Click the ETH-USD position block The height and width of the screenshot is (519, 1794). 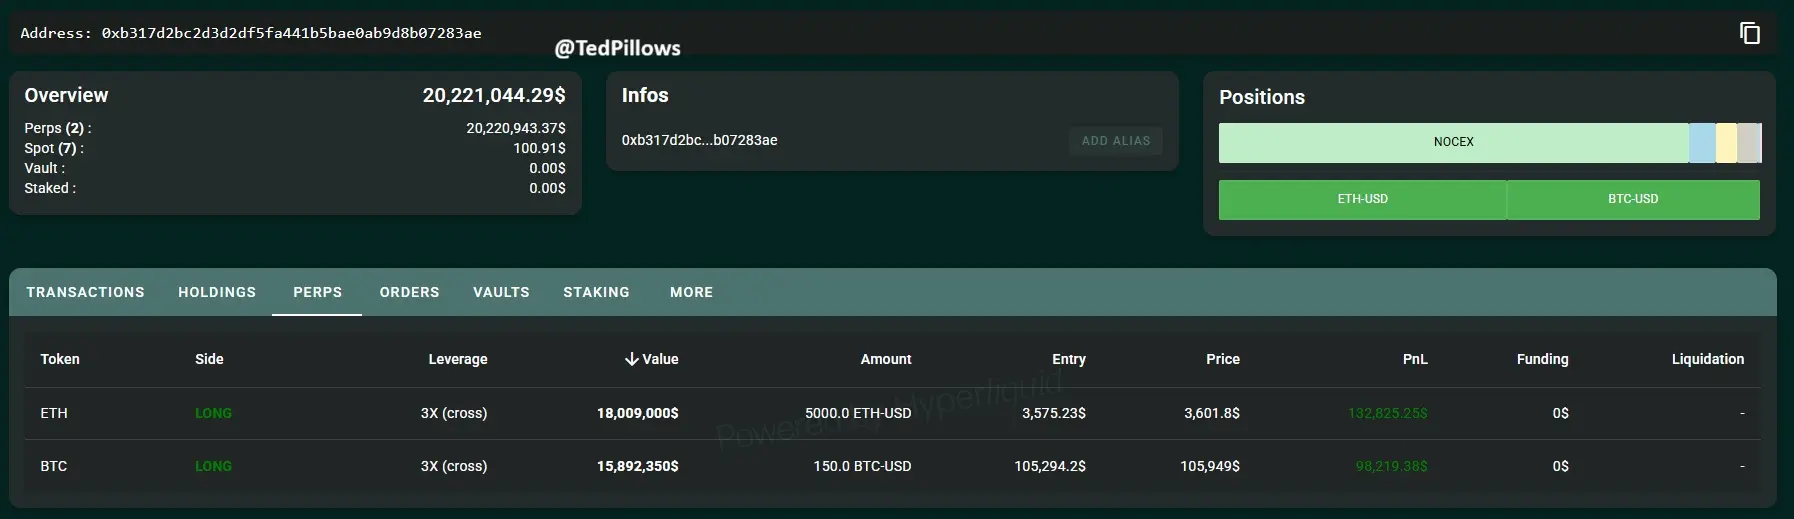click(x=1362, y=199)
